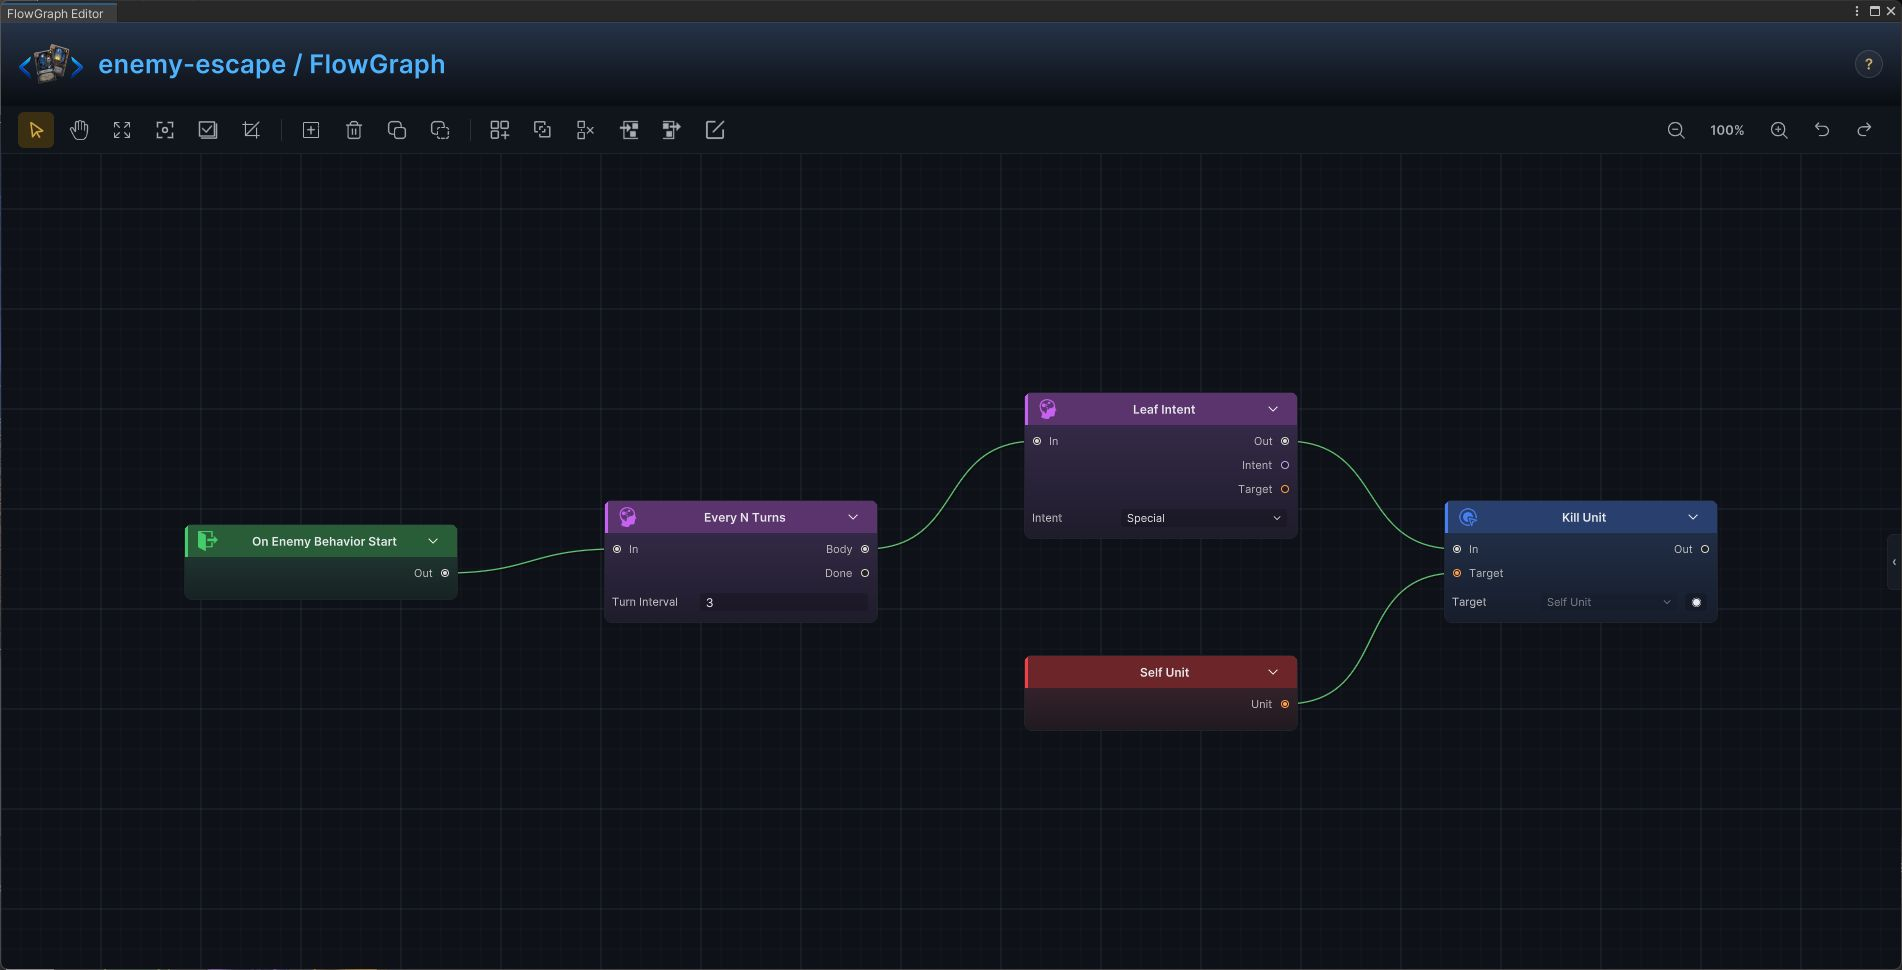Image resolution: width=1902 pixels, height=970 pixels.
Task: Click the Kill Unit Out port
Action: 1705,549
